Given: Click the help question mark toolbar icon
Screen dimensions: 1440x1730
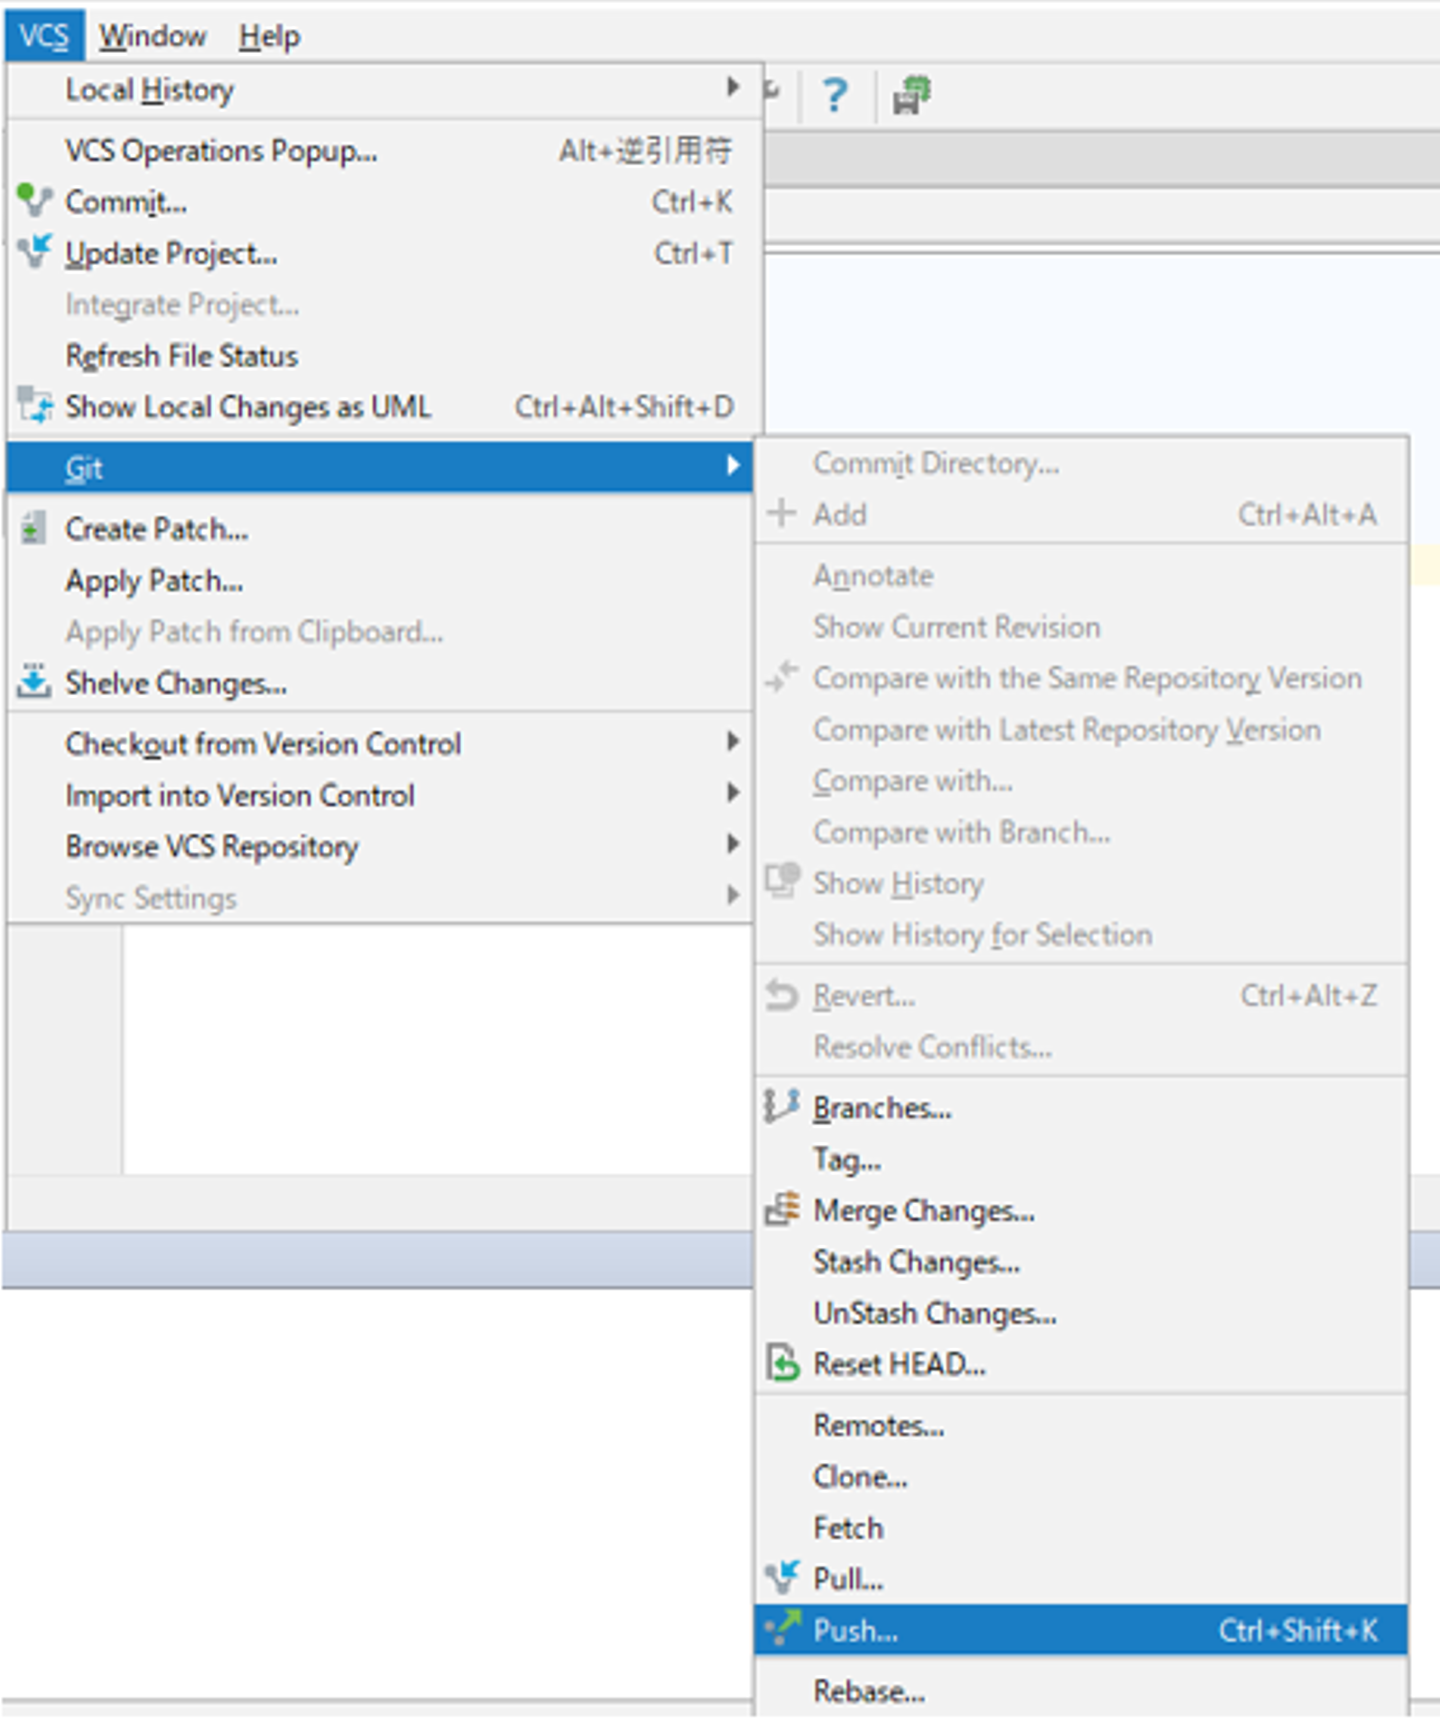Looking at the screenshot, I should tap(835, 95).
